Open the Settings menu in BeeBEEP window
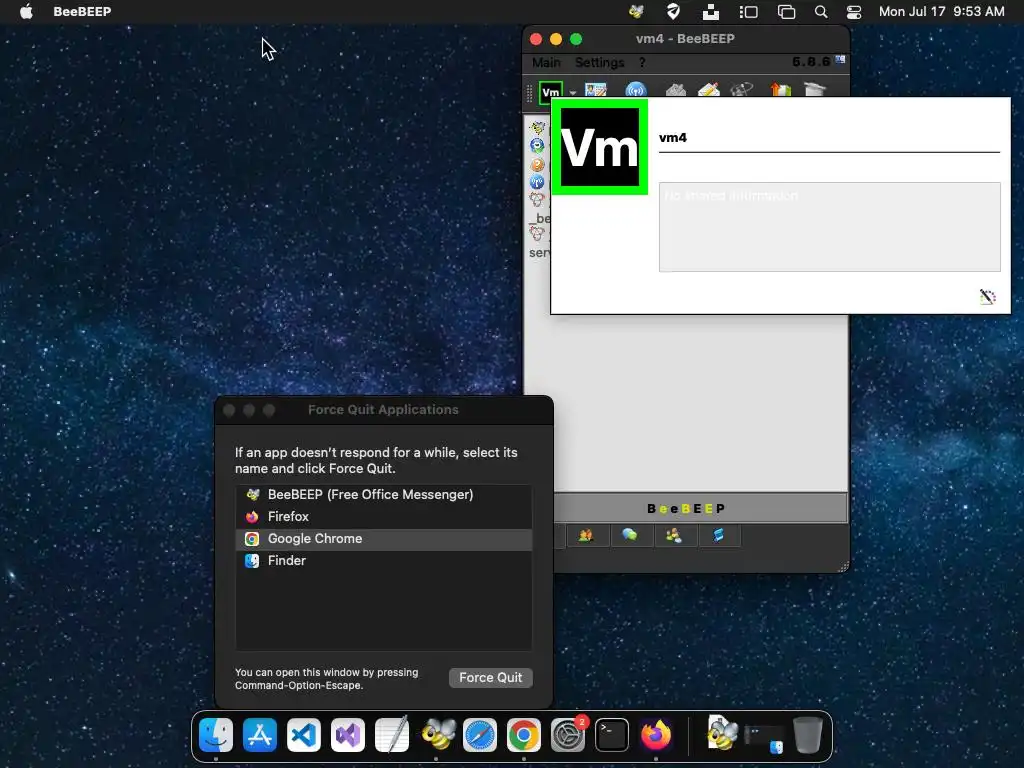1024x768 pixels. [600, 63]
